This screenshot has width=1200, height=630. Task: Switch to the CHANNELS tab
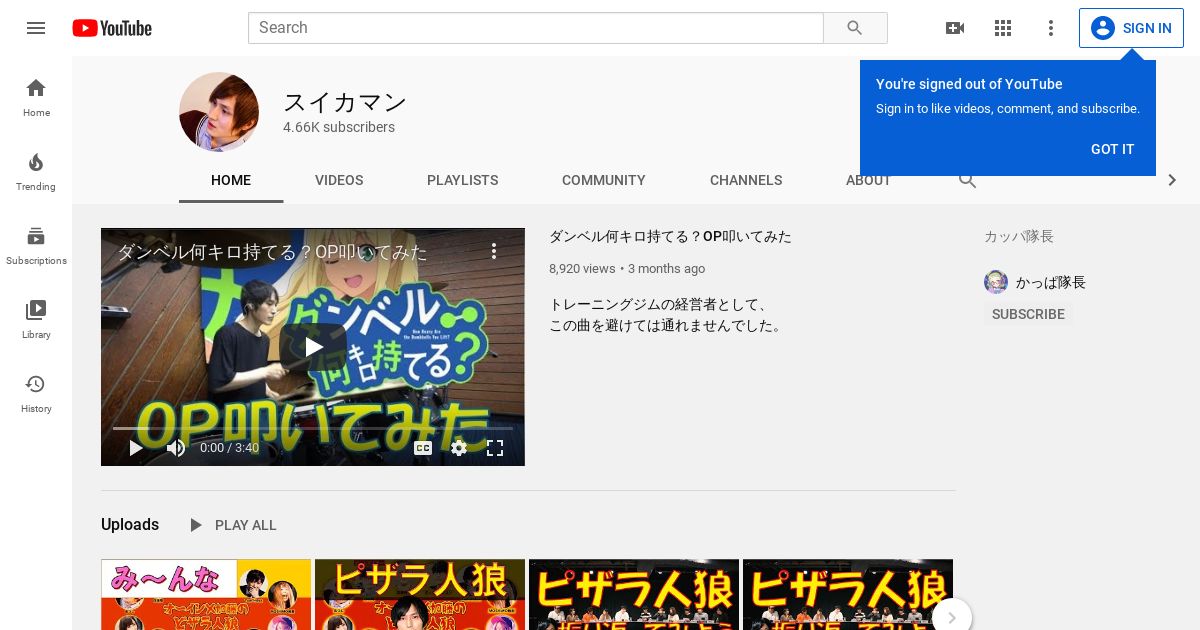coord(746,180)
